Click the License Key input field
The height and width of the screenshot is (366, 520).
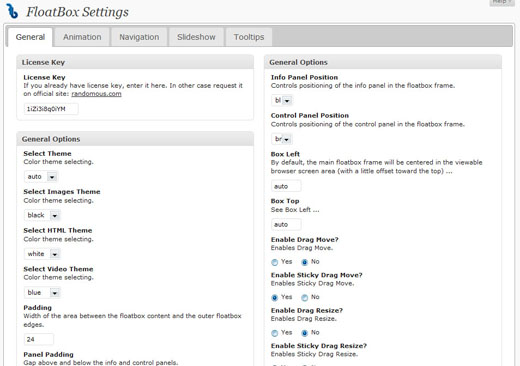click(51, 109)
